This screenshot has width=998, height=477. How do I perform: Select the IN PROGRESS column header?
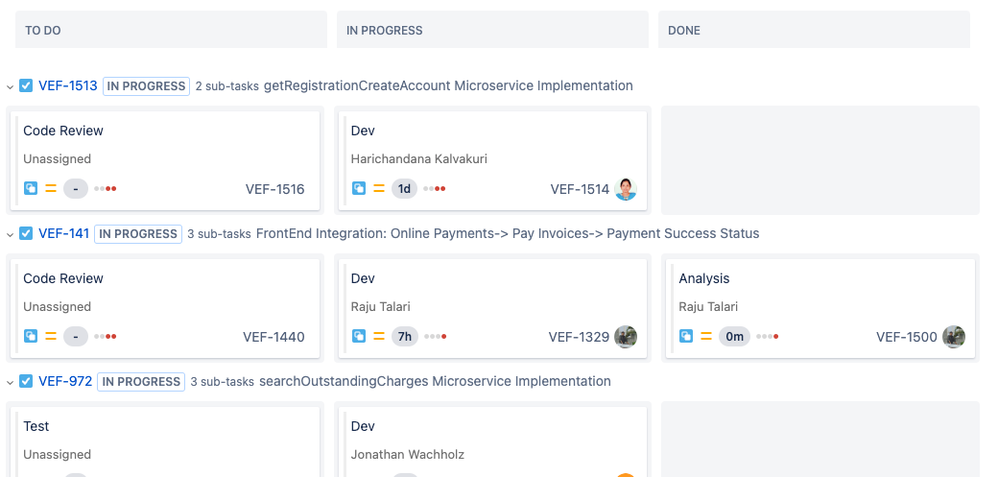493,29
